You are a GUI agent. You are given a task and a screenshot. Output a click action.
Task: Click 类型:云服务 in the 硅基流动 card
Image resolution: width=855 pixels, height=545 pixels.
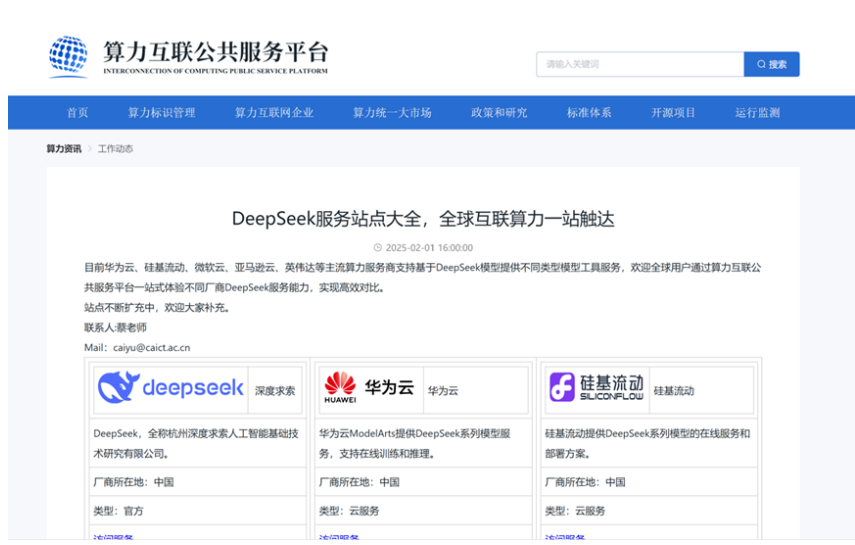click(x=575, y=511)
